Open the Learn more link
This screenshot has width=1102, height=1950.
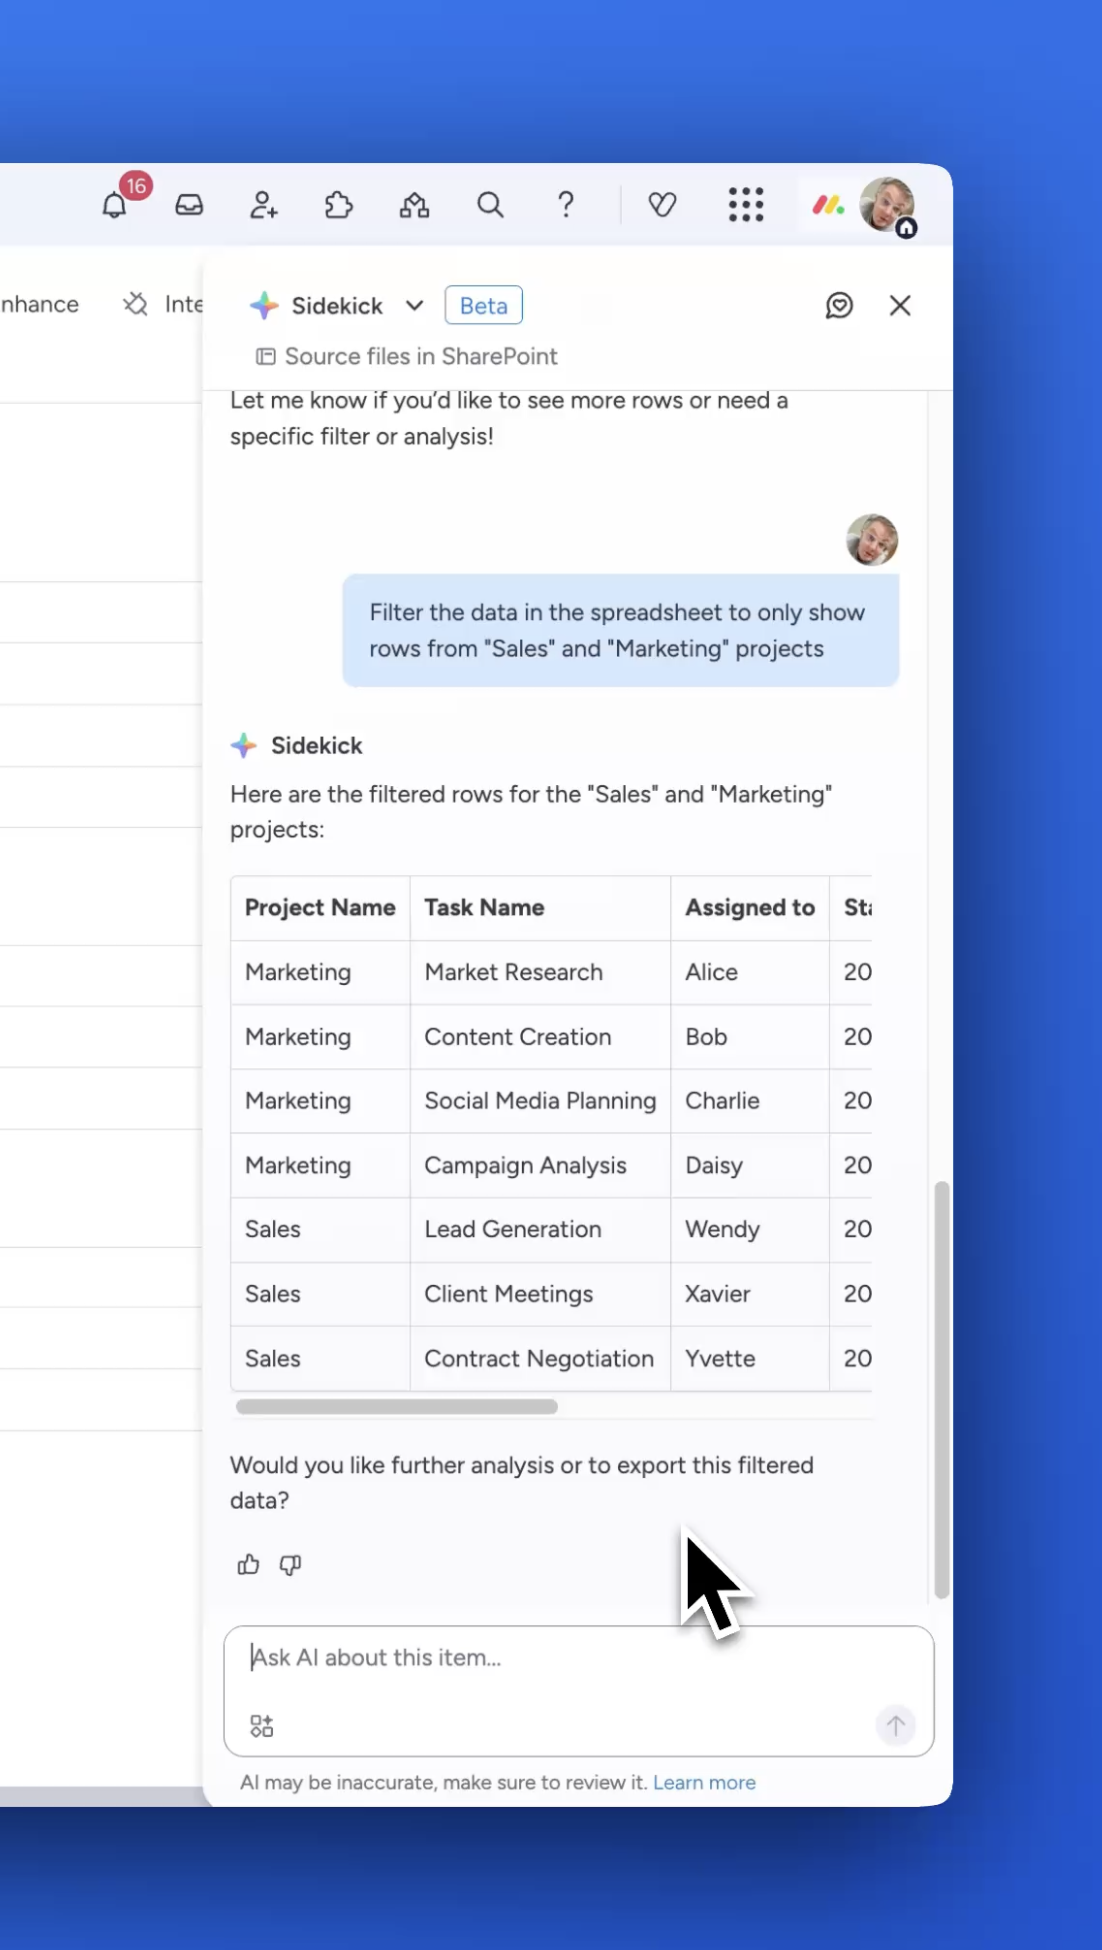coord(704,1783)
